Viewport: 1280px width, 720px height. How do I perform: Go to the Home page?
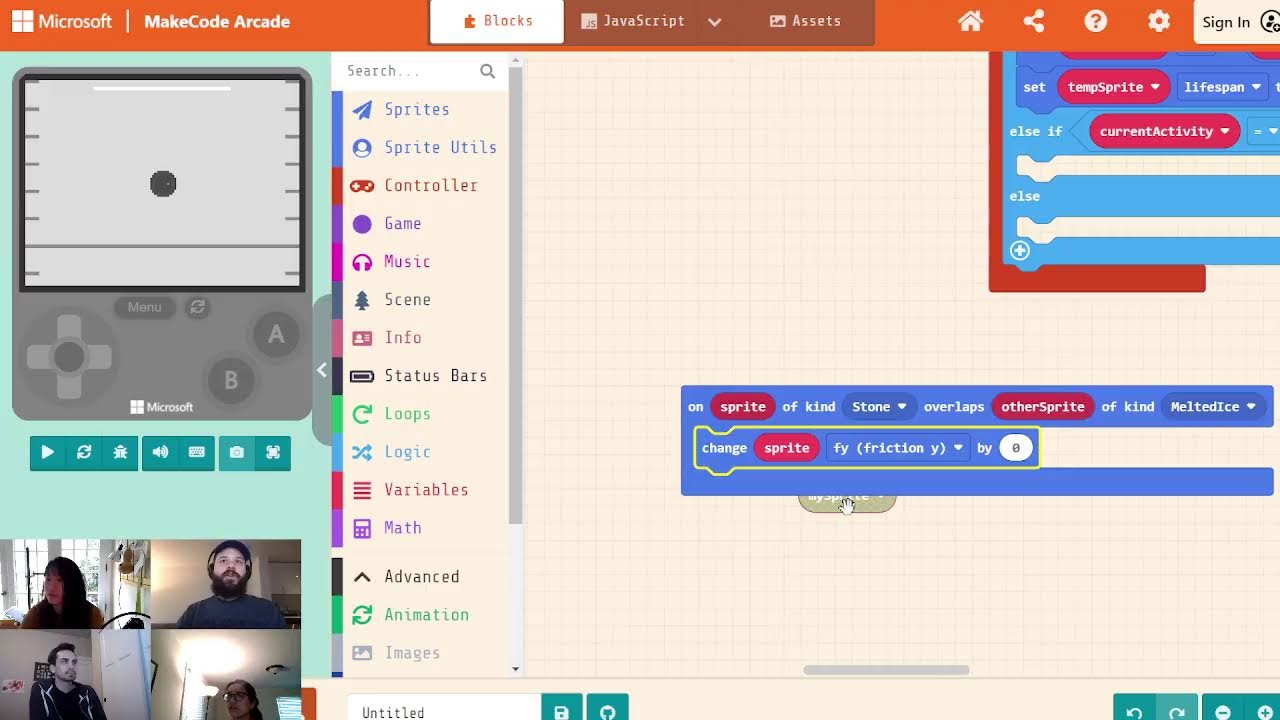pos(970,21)
